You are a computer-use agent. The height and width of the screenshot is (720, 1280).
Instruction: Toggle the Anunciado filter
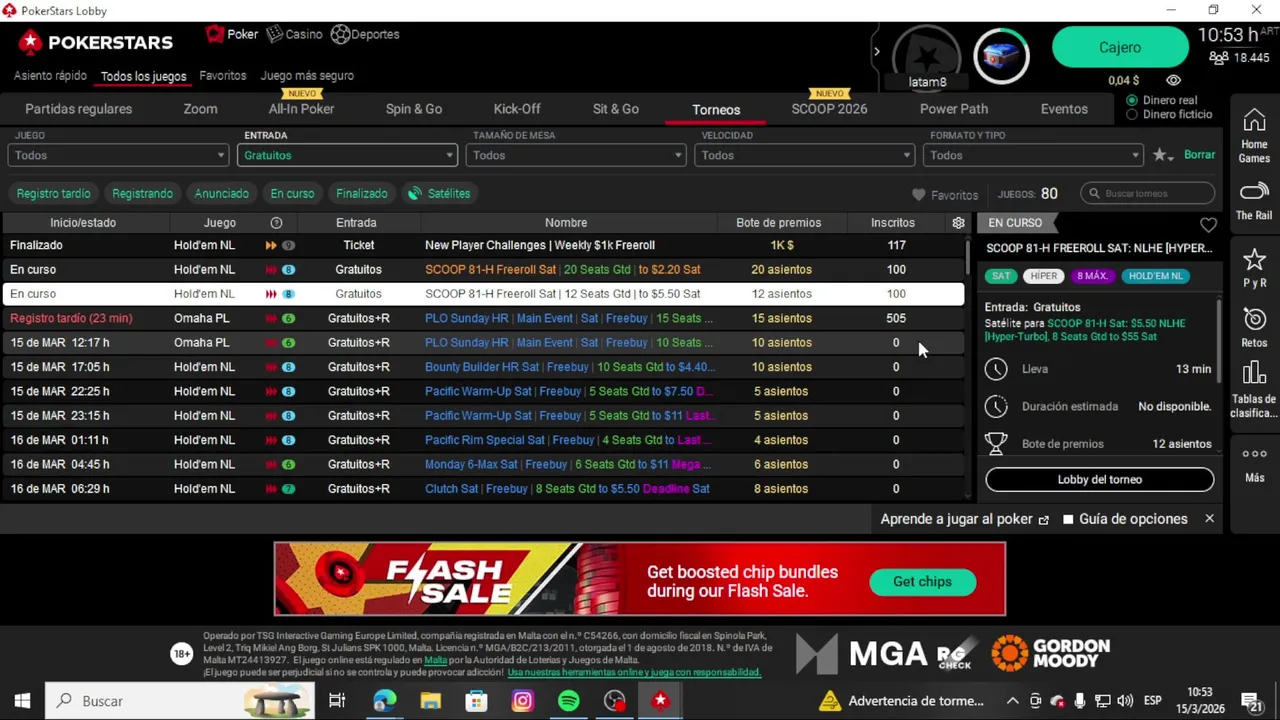pyautogui.click(x=221, y=193)
